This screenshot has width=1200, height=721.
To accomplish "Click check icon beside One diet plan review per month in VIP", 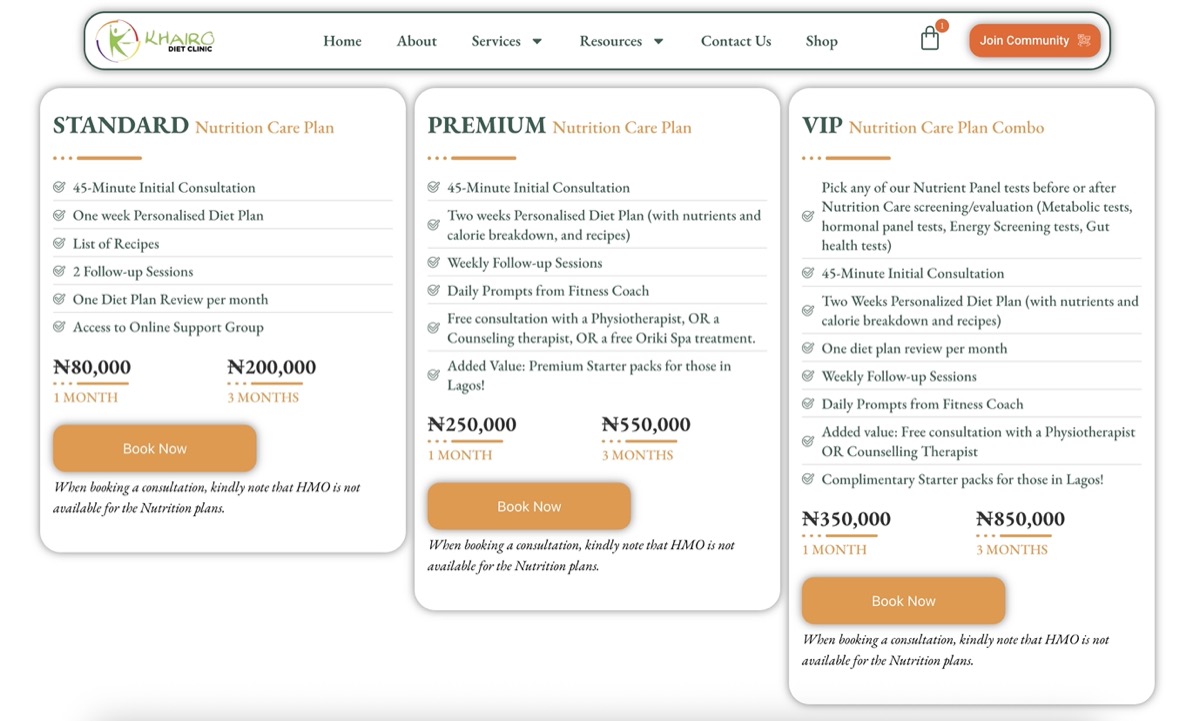I will 808,348.
